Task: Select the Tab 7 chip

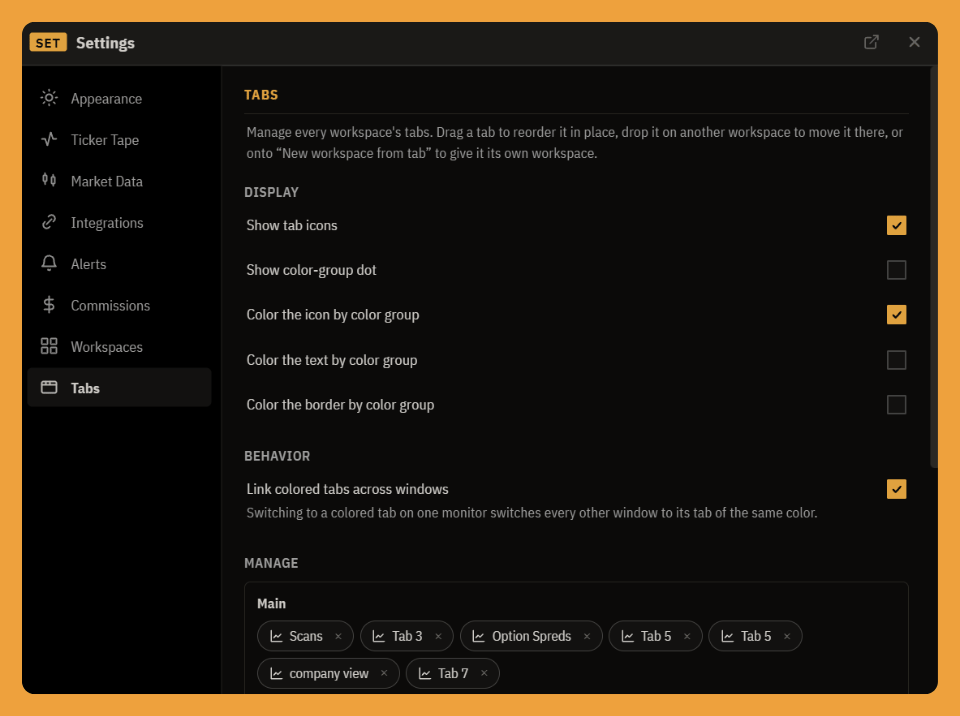Action: coord(452,674)
